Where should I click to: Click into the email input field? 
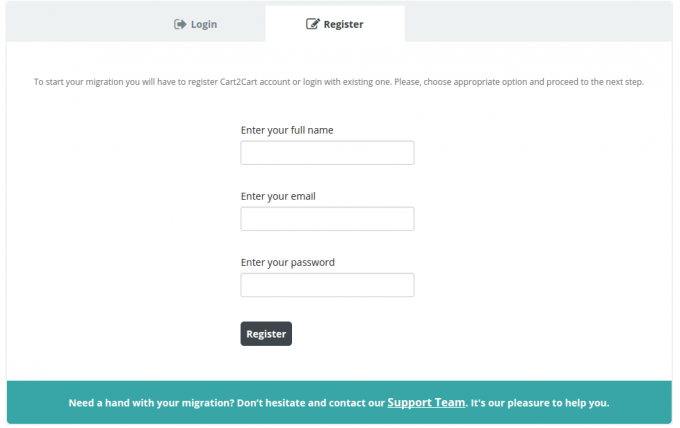coord(327,219)
